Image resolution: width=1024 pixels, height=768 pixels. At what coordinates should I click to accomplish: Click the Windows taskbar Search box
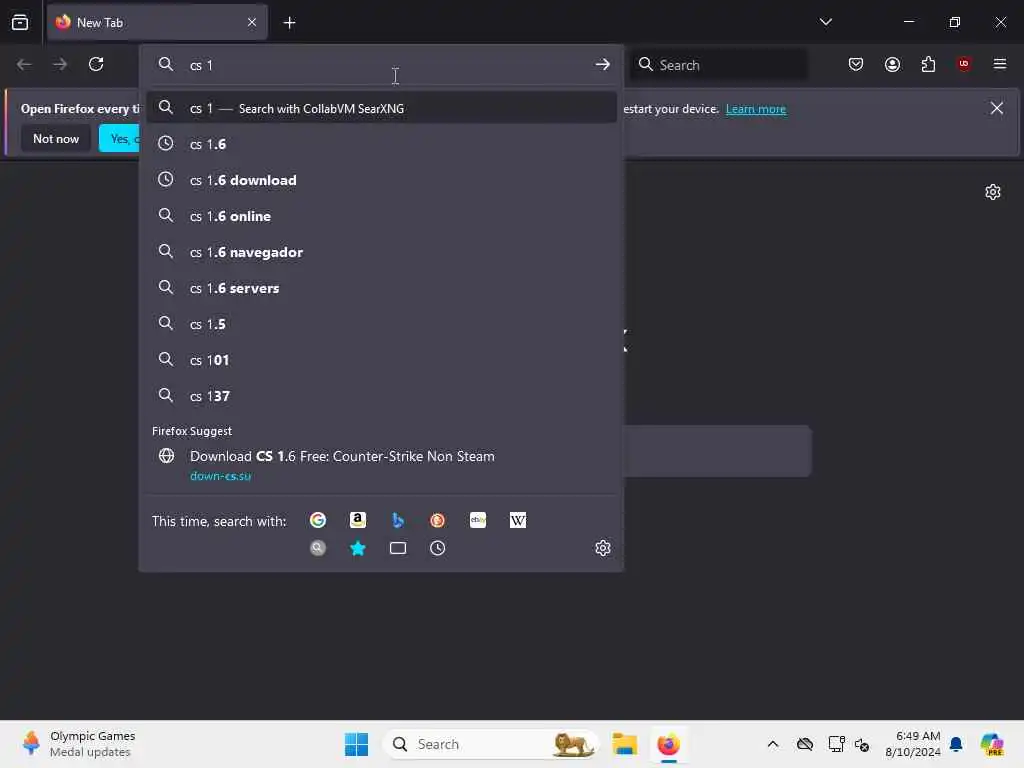tap(491, 744)
